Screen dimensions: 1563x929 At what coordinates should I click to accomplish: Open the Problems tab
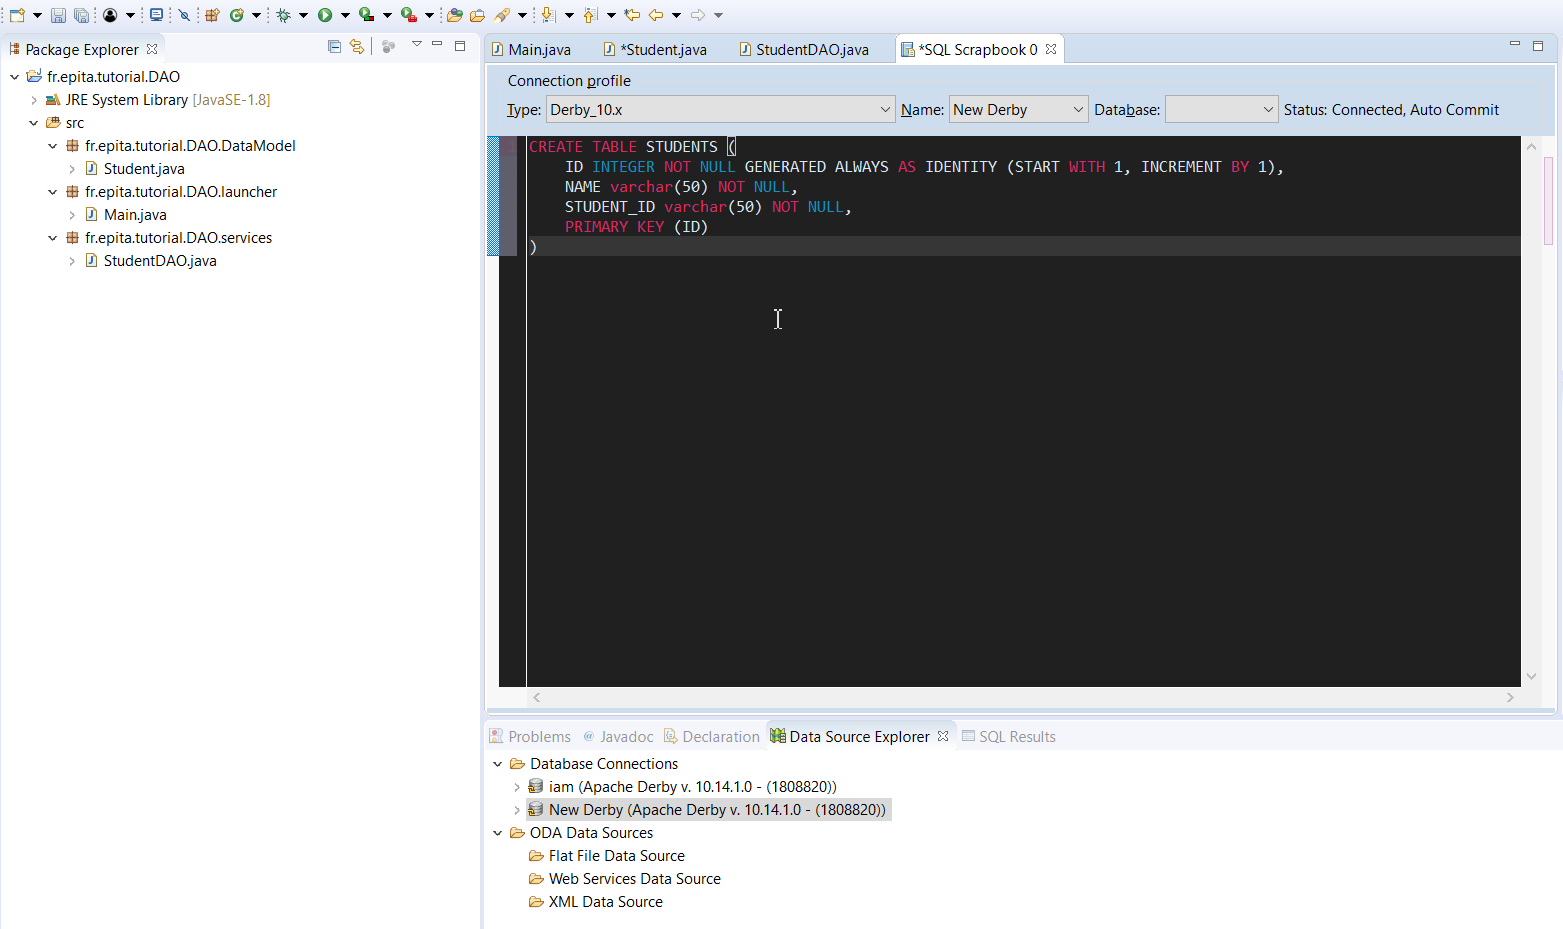530,737
